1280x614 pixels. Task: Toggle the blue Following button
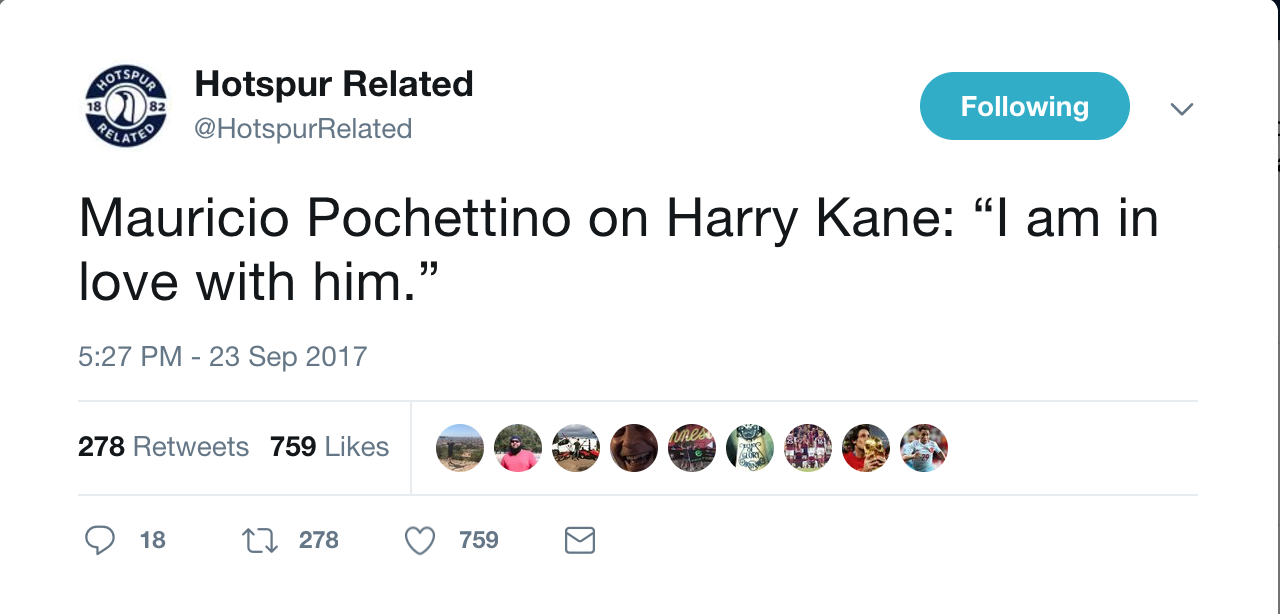(1024, 106)
